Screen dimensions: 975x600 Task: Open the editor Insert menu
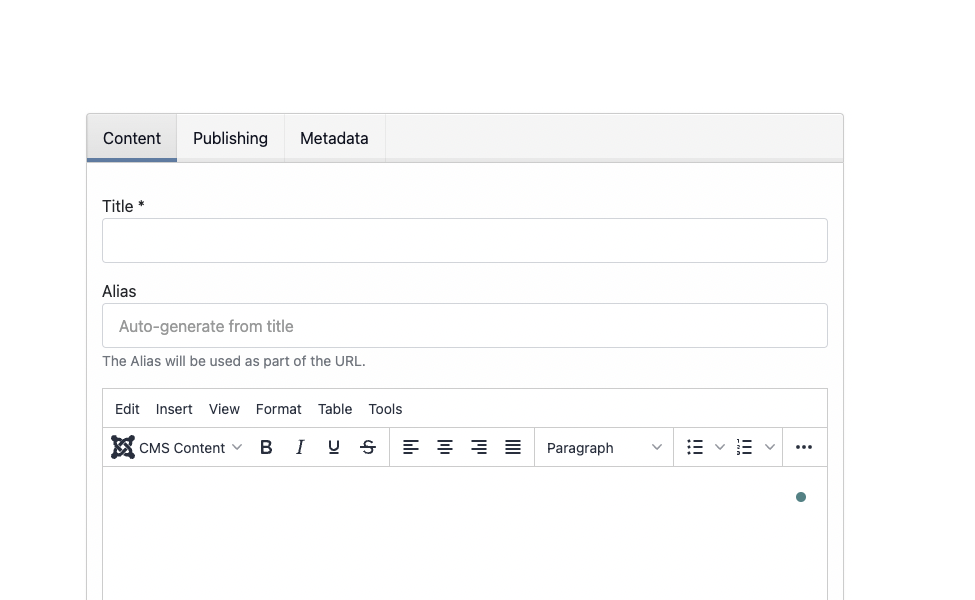click(174, 409)
